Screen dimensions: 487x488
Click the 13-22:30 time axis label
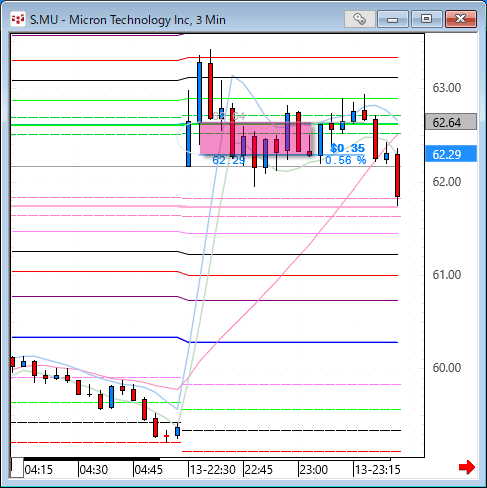pos(213,470)
